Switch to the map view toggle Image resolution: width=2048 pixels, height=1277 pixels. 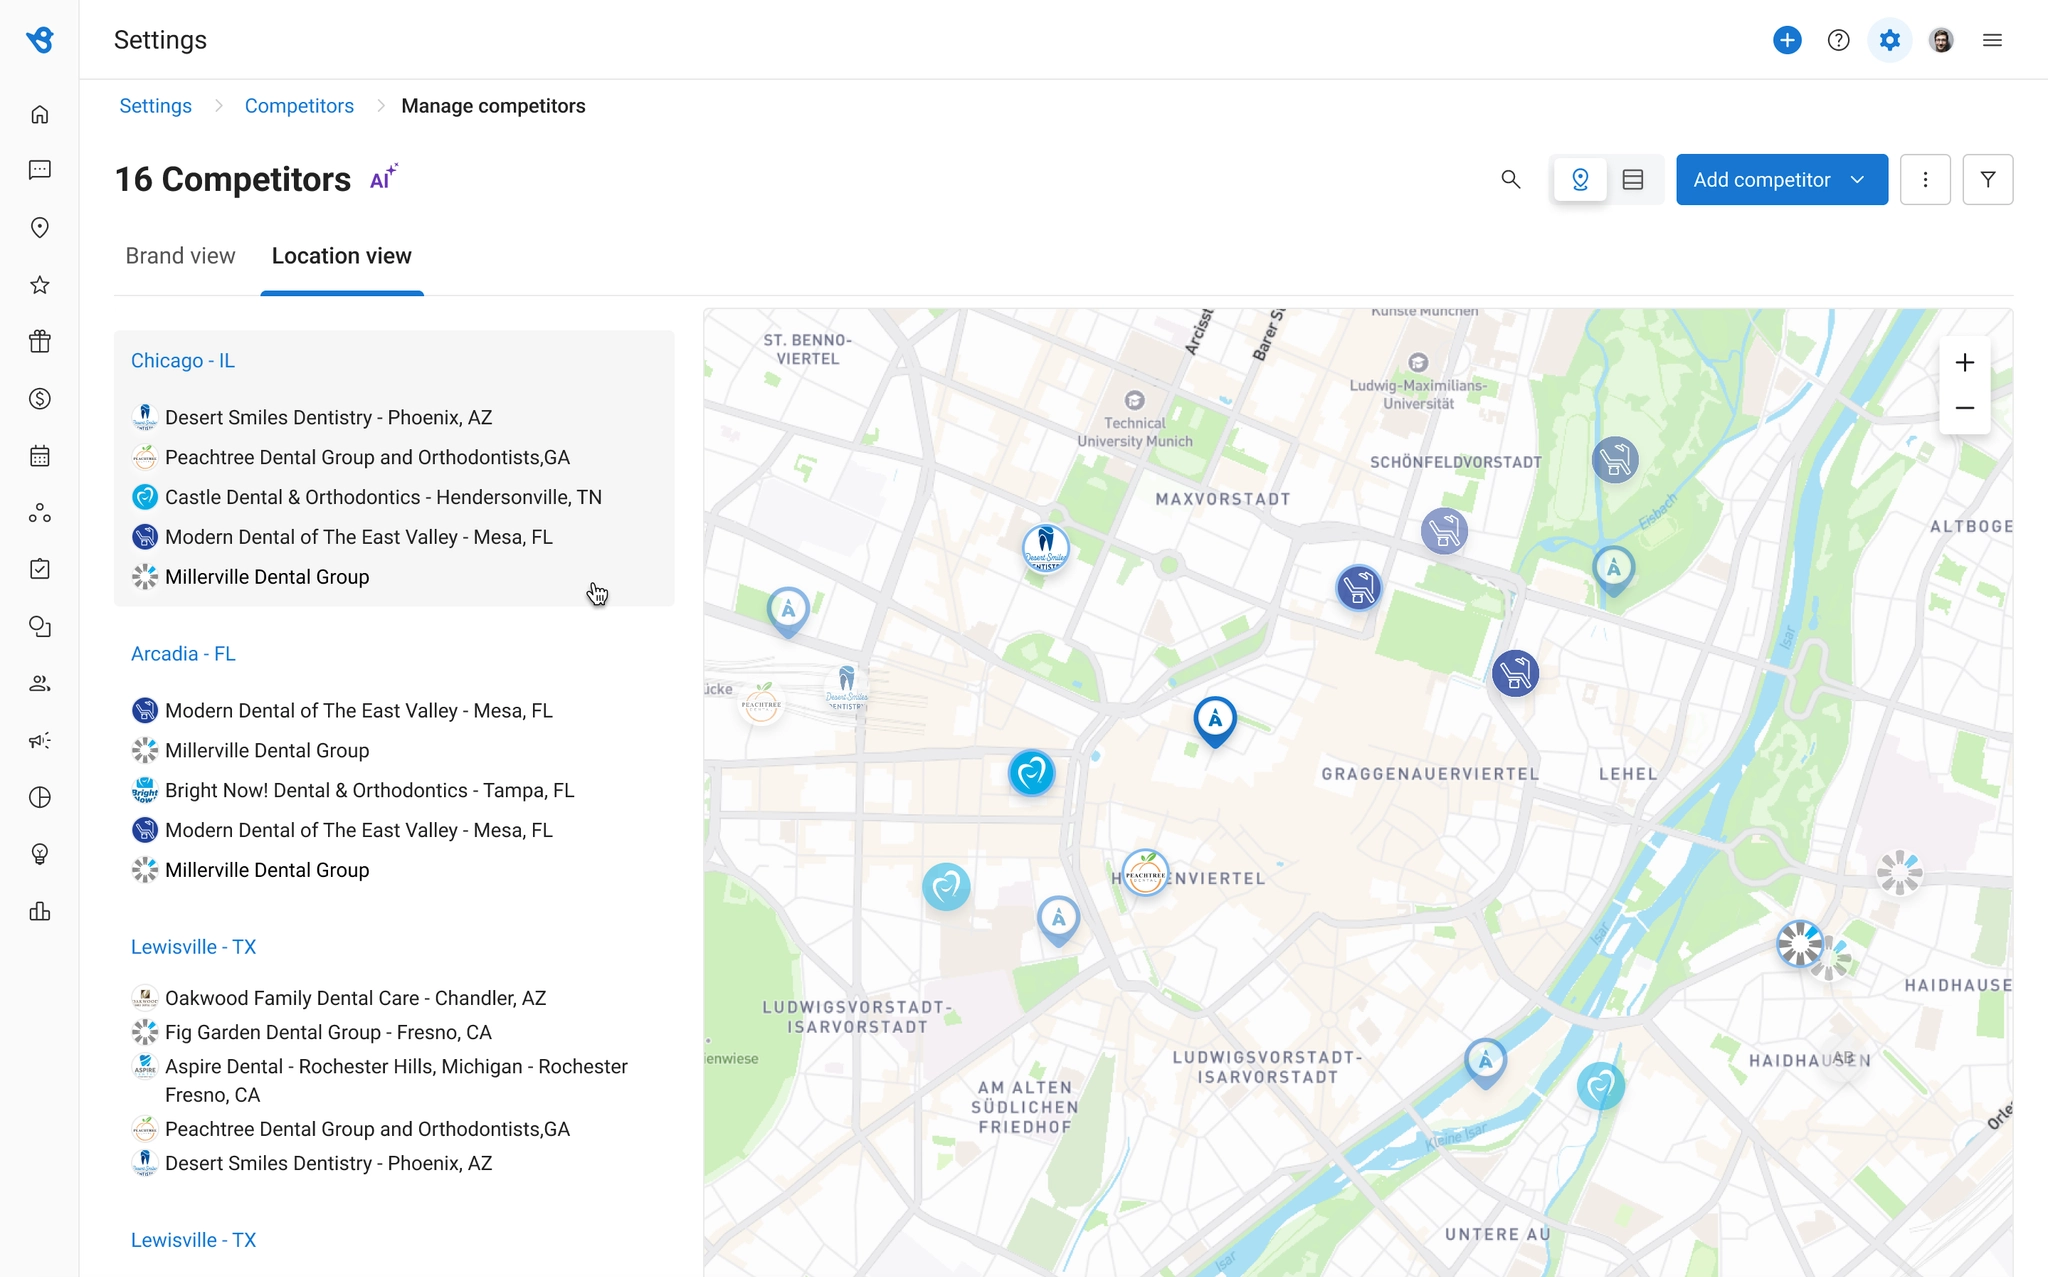(x=1580, y=180)
